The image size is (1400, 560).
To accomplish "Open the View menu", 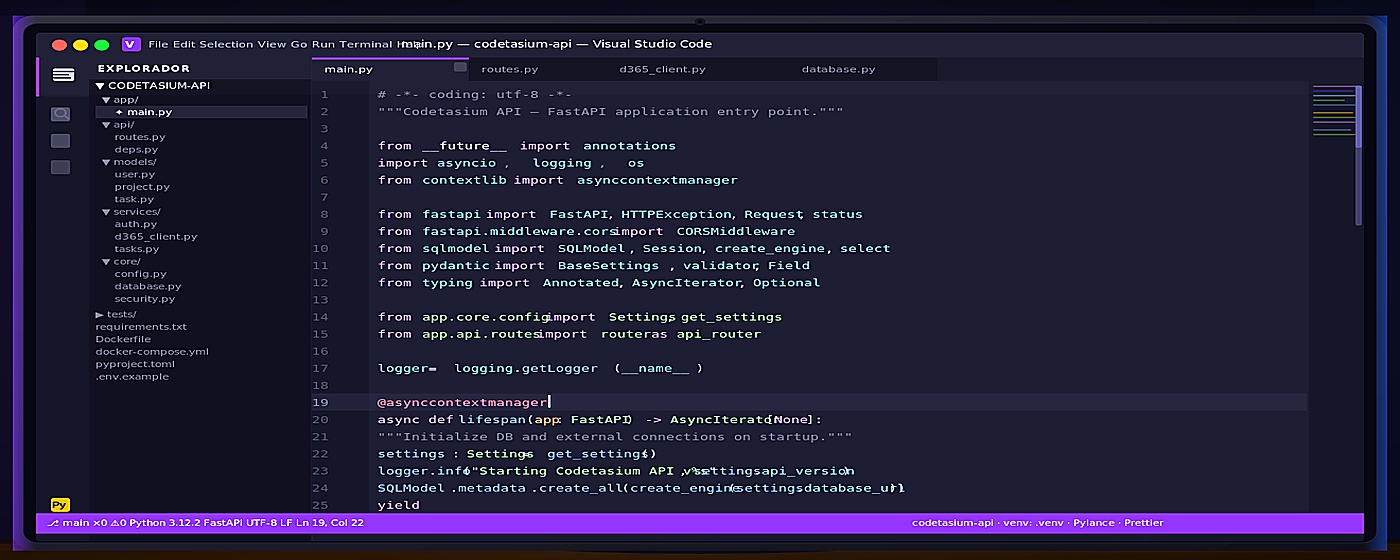I will tap(272, 44).
